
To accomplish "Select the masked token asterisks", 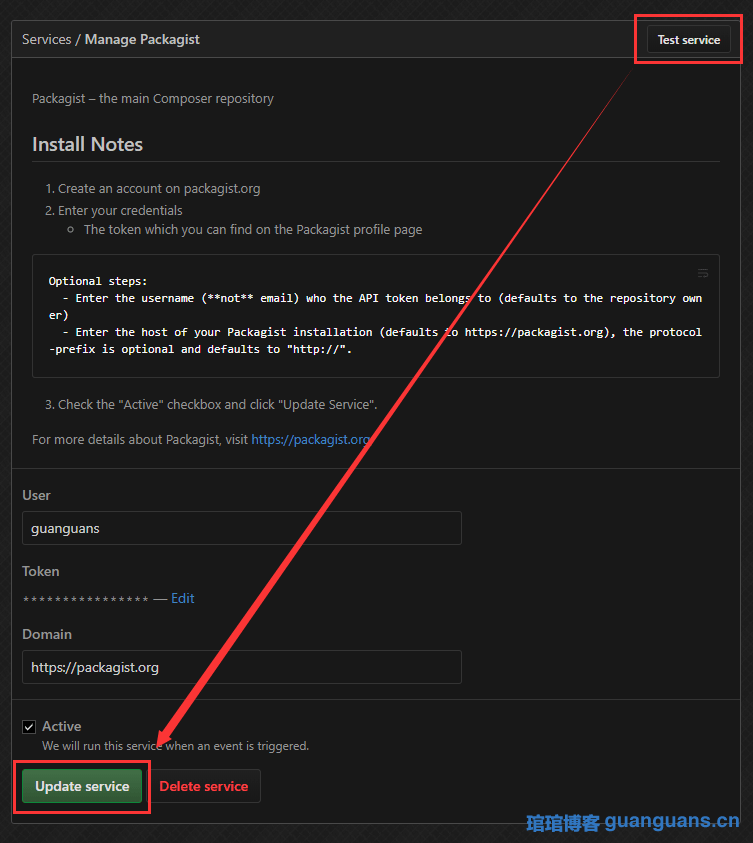I will pos(85,599).
